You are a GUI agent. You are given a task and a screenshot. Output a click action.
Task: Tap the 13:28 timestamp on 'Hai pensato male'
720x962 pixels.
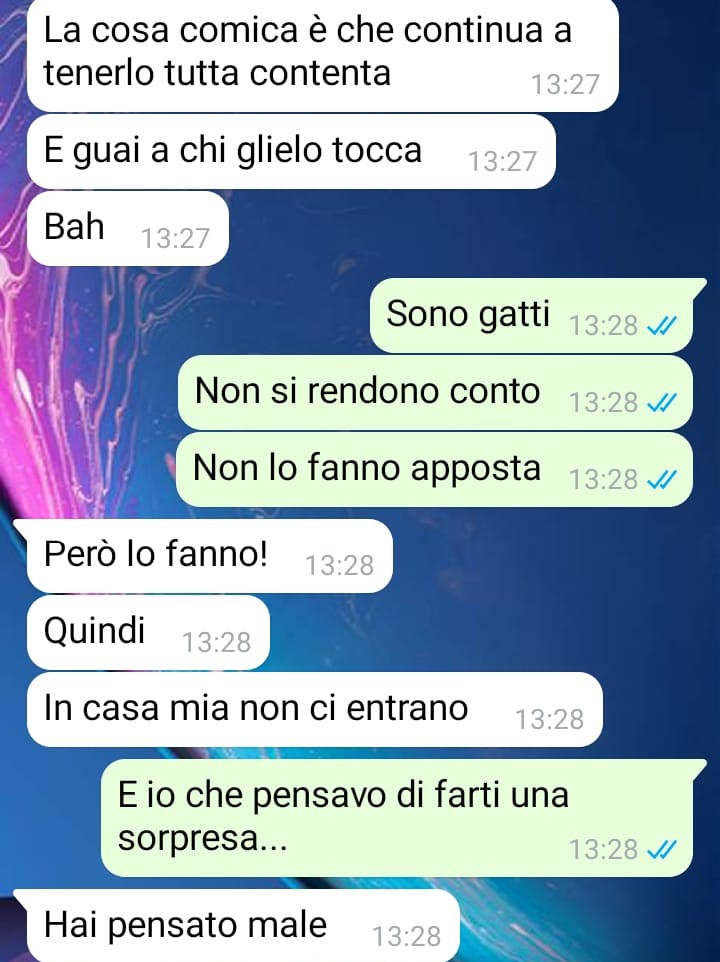(x=407, y=936)
